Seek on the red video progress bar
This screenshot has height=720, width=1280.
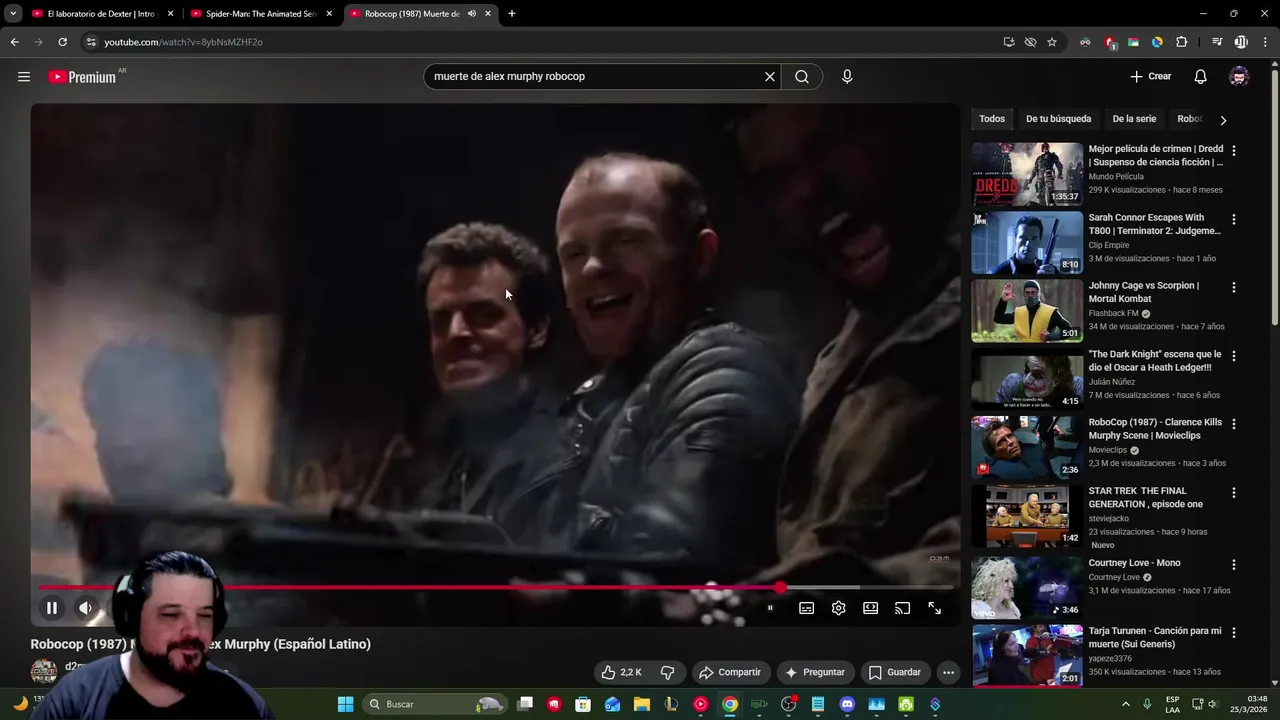coord(495,588)
